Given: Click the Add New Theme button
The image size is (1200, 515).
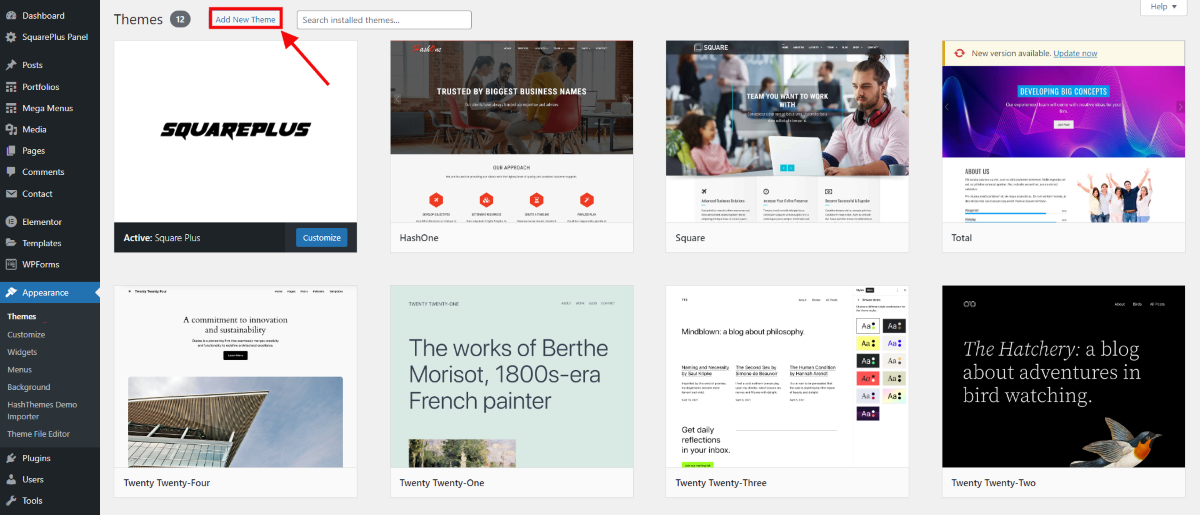Looking at the screenshot, I should (x=246, y=20).
